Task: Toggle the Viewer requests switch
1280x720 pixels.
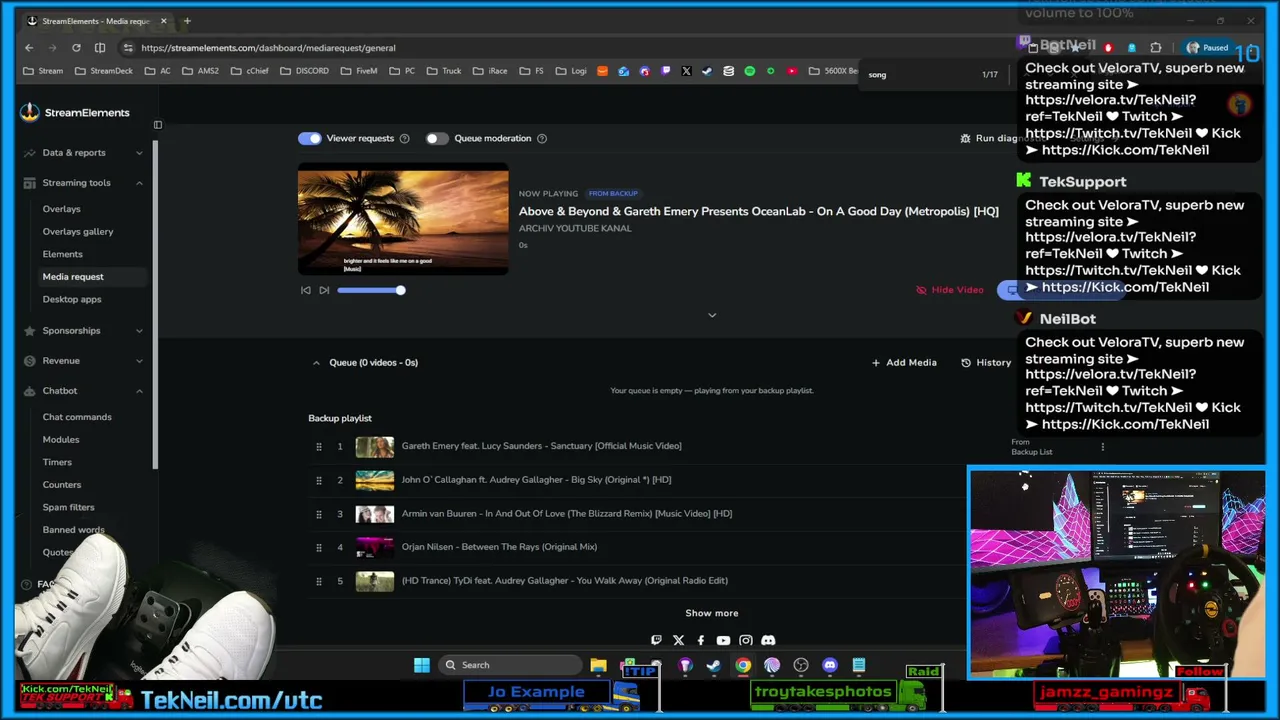Action: (x=310, y=138)
